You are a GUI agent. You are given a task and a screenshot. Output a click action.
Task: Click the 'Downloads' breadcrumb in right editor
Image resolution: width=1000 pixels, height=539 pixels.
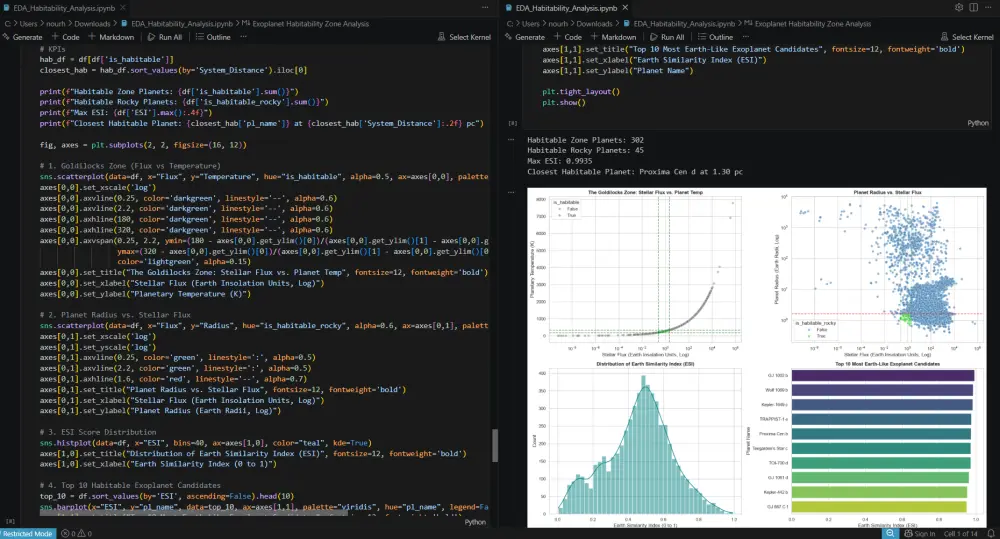pos(595,24)
